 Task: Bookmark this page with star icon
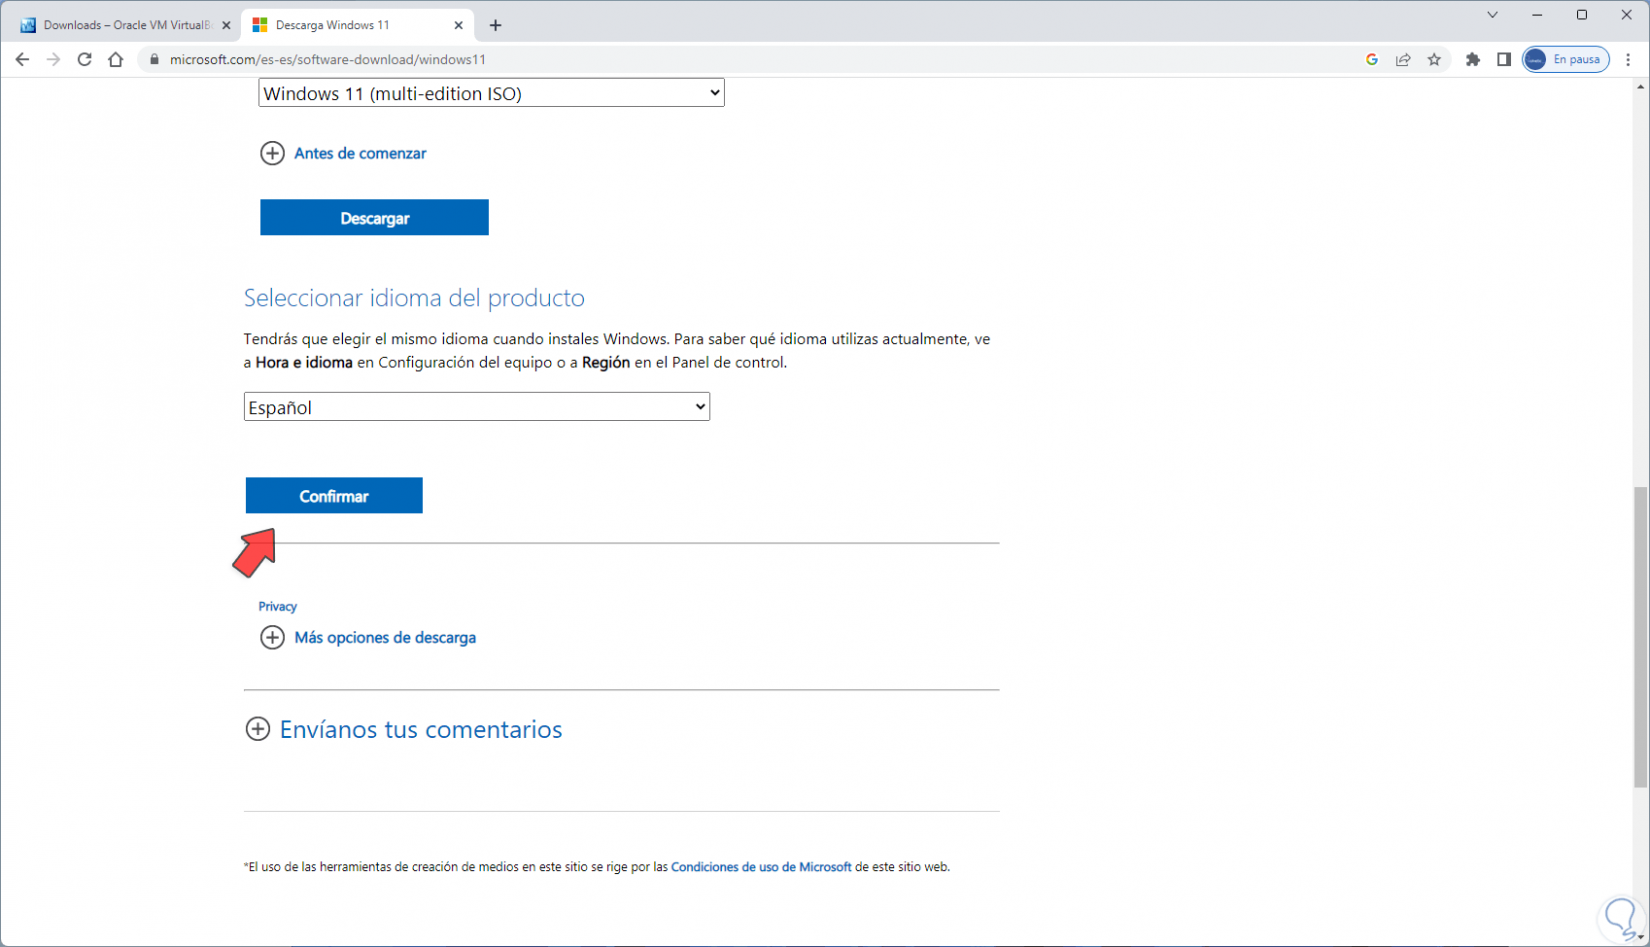(1434, 59)
